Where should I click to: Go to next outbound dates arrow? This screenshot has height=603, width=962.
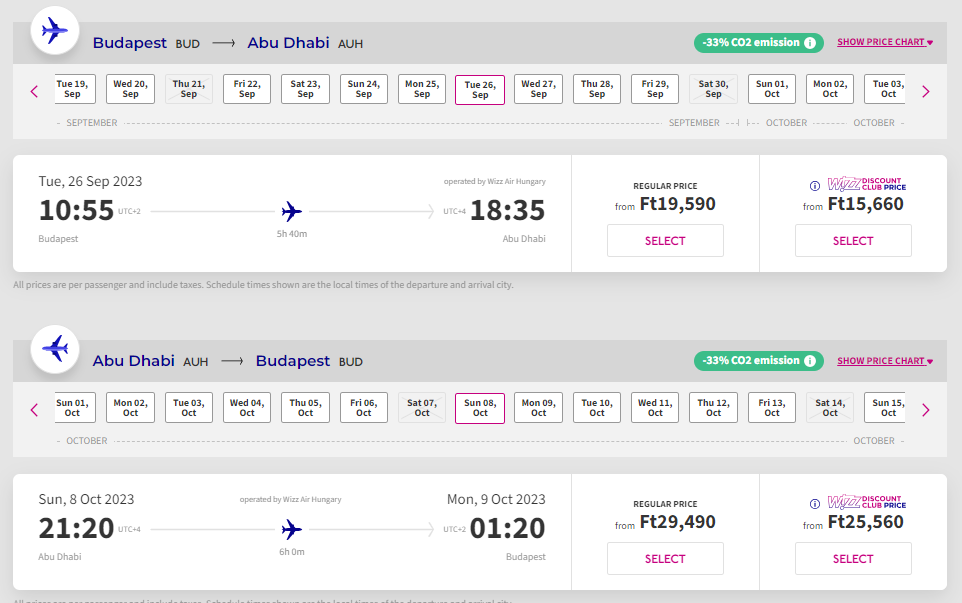point(925,91)
